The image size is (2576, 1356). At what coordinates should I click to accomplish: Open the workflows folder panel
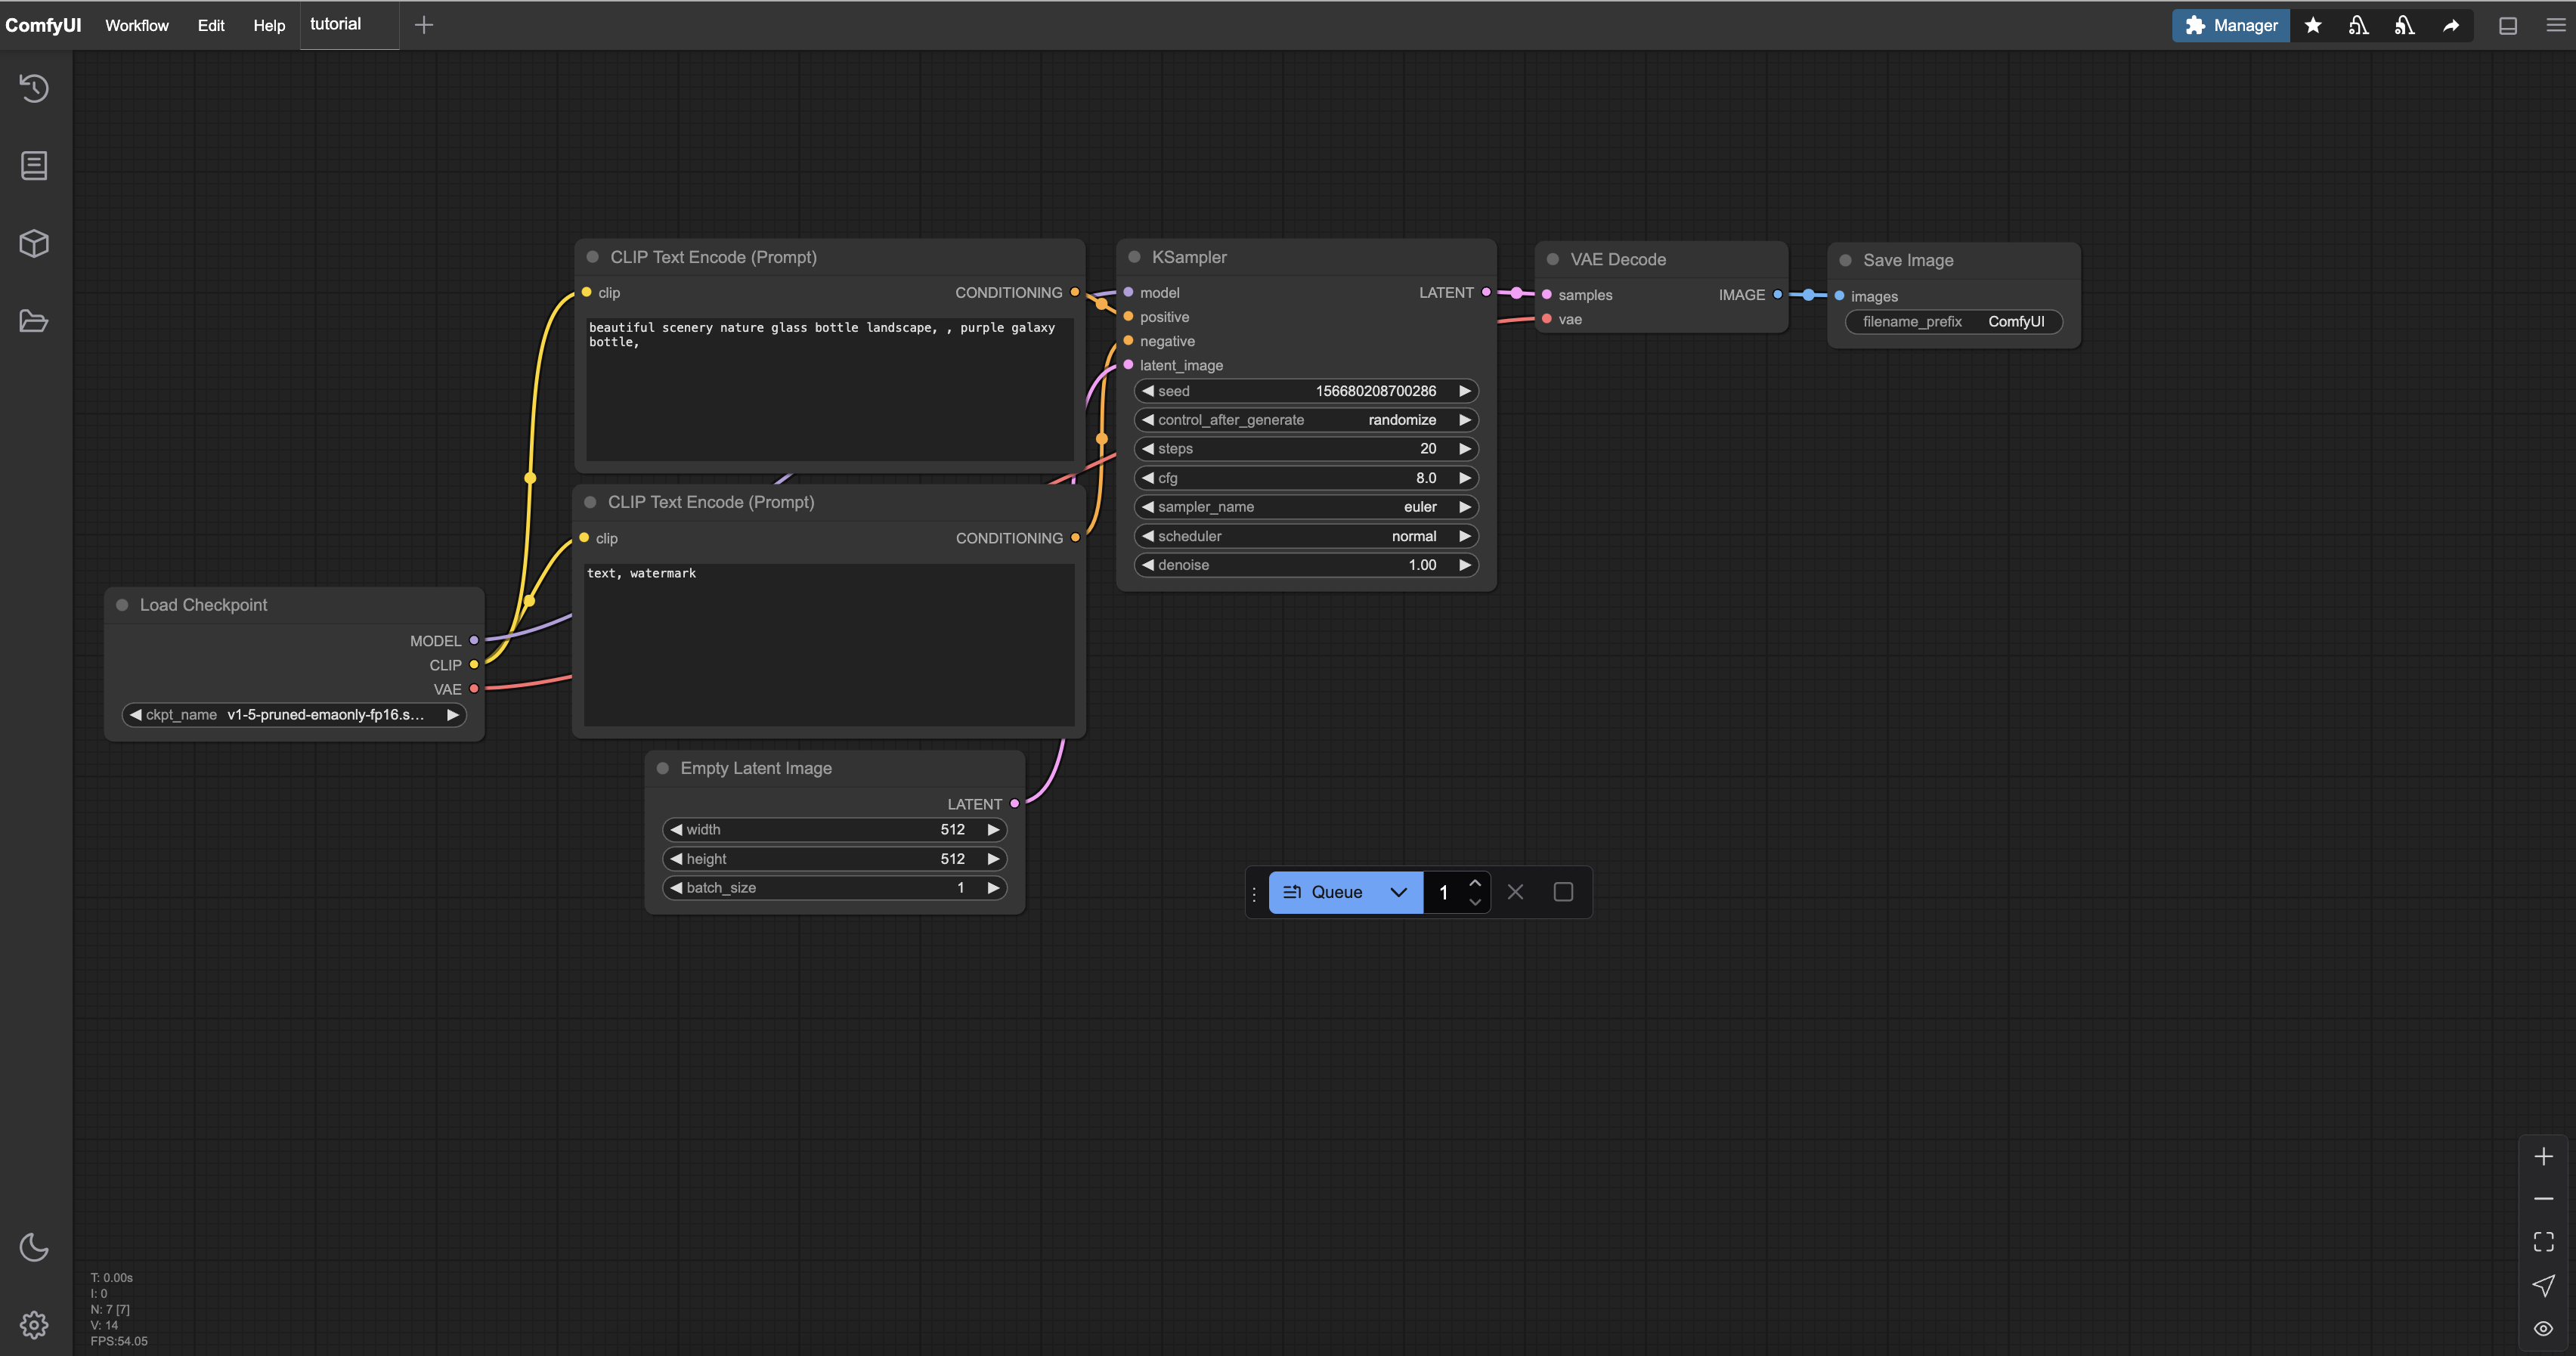point(33,320)
